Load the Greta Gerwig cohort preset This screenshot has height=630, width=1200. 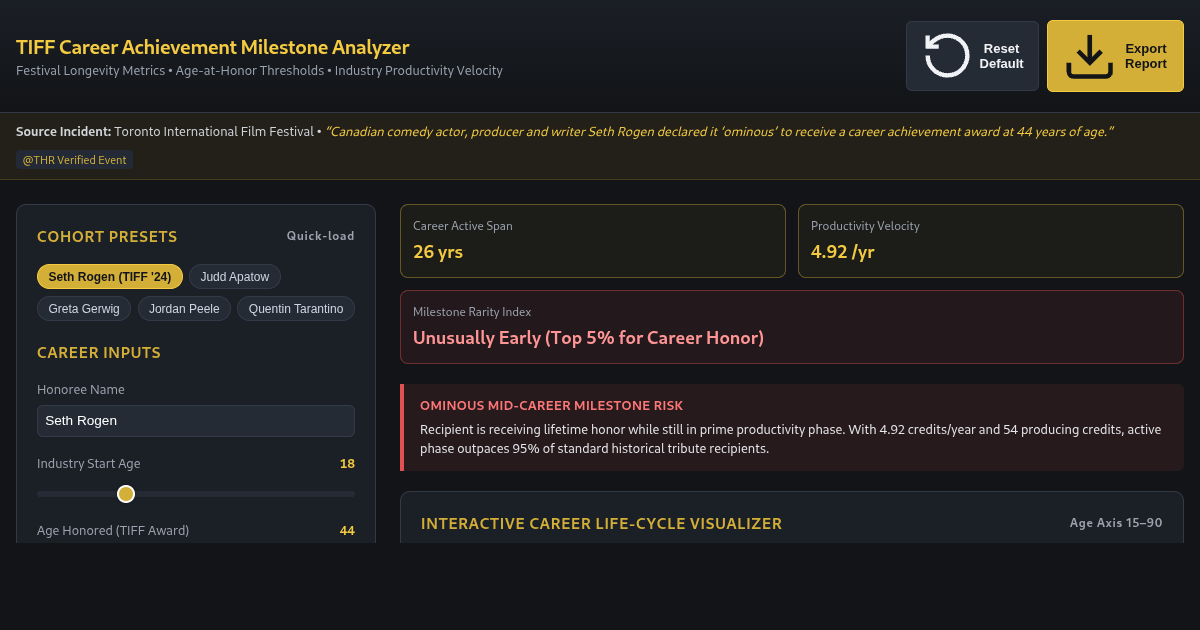click(x=84, y=309)
